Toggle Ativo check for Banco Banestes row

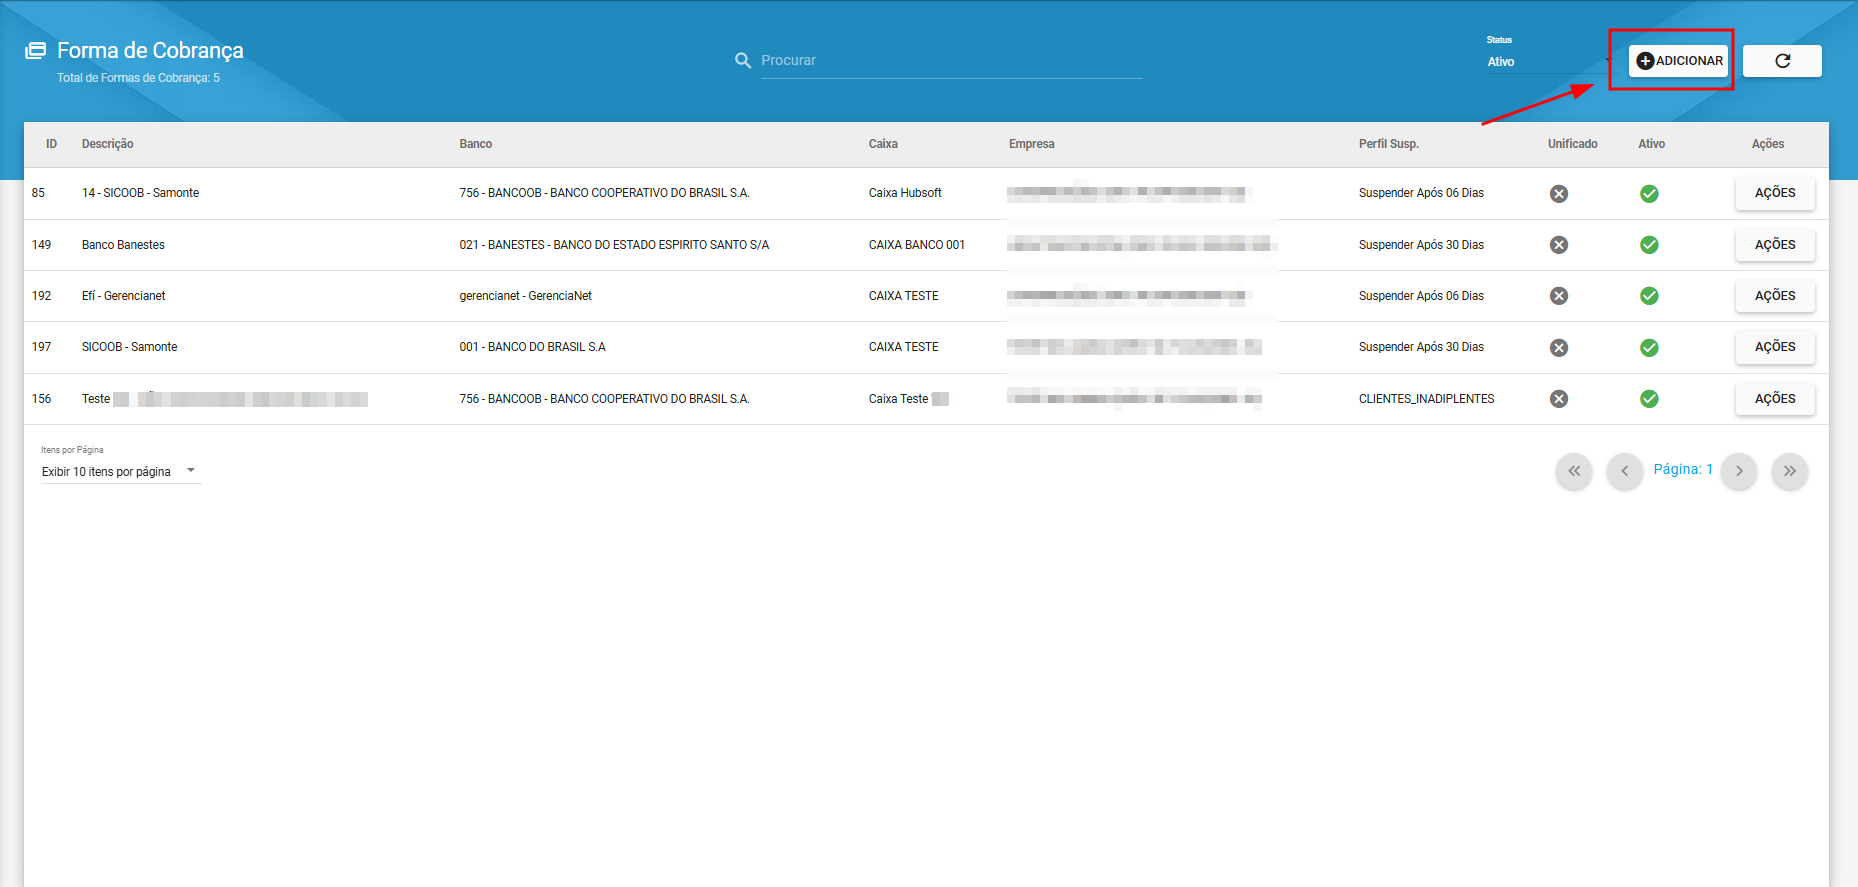point(1649,245)
